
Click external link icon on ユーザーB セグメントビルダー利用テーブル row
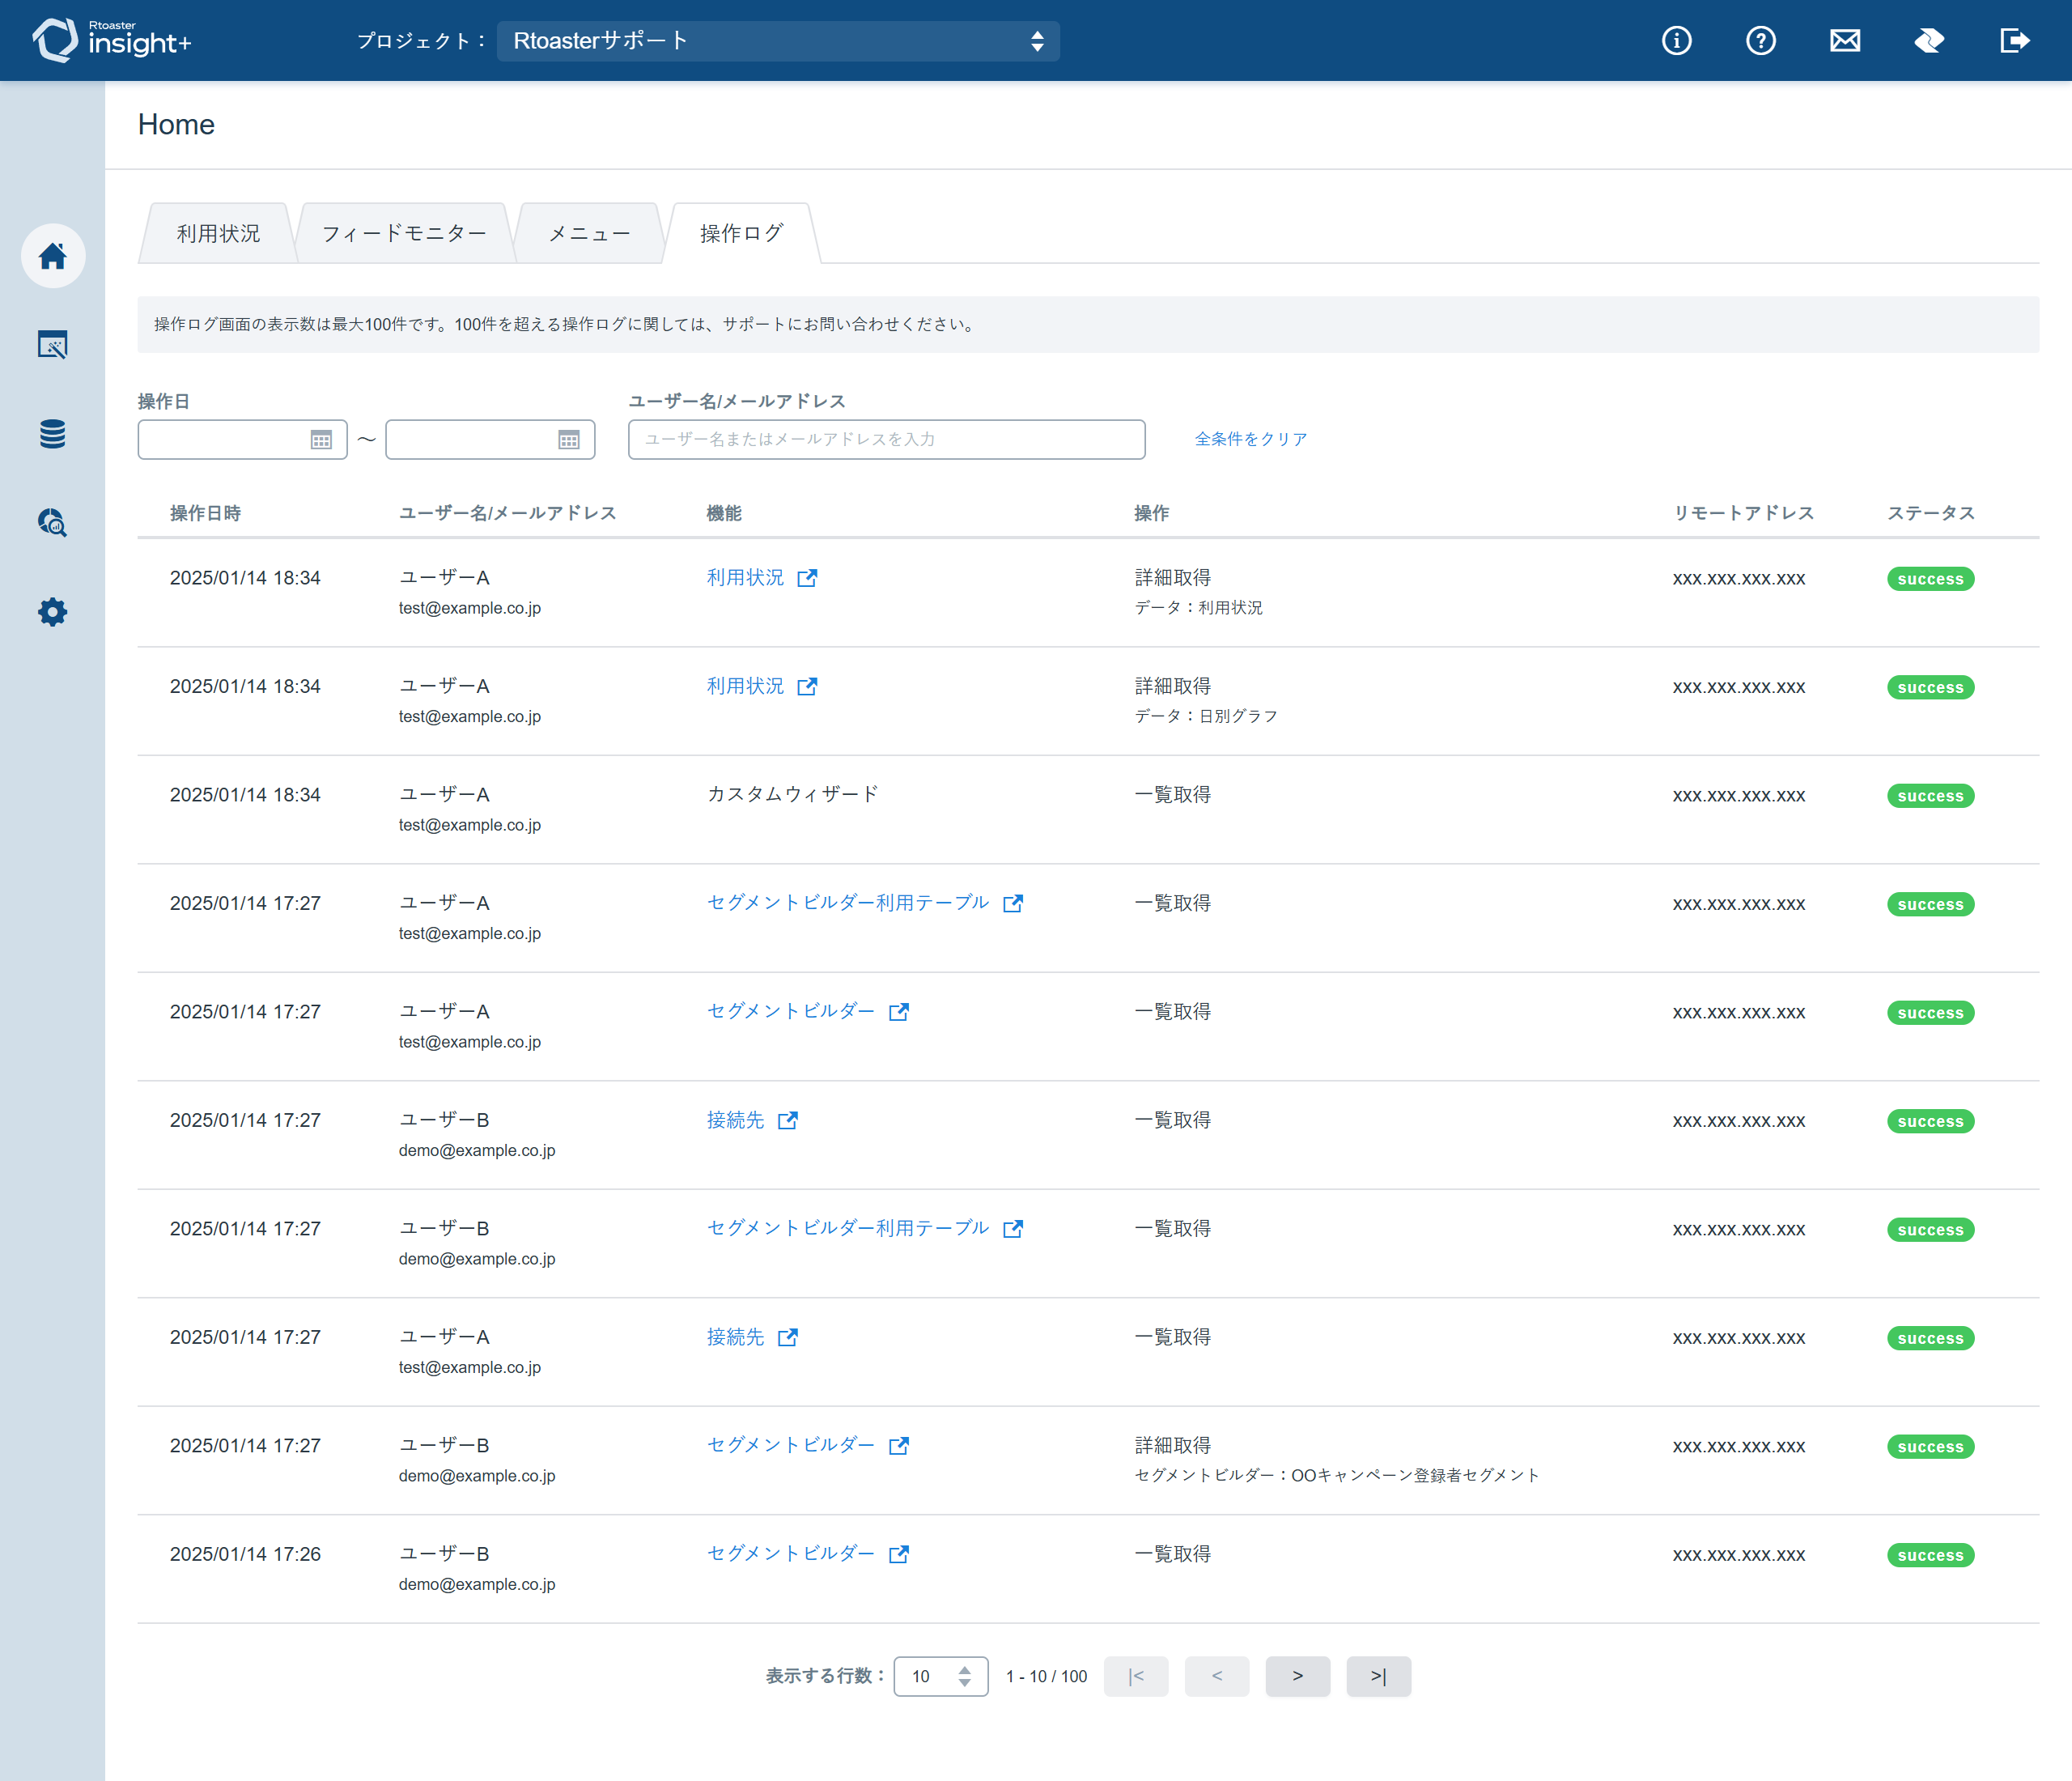(x=1013, y=1229)
